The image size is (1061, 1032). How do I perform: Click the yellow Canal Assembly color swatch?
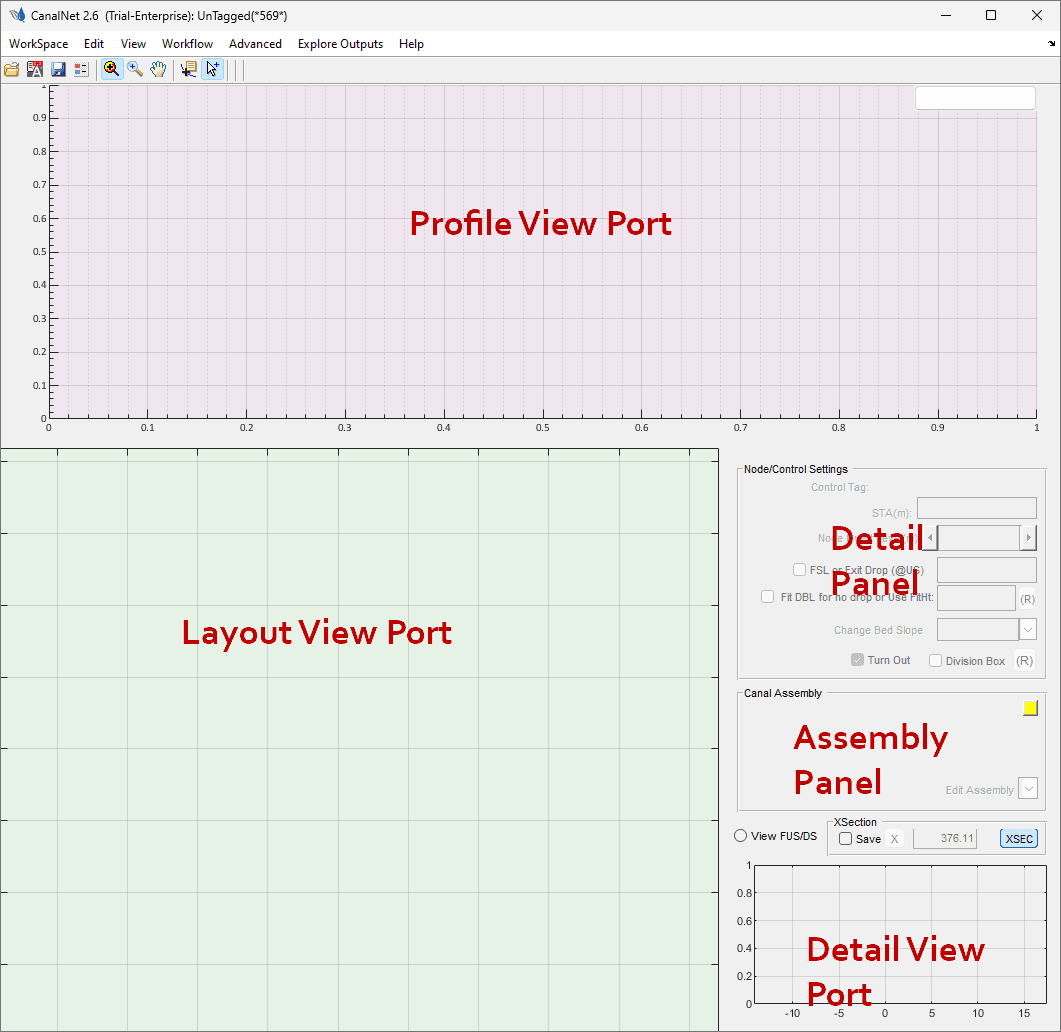pos(1030,708)
